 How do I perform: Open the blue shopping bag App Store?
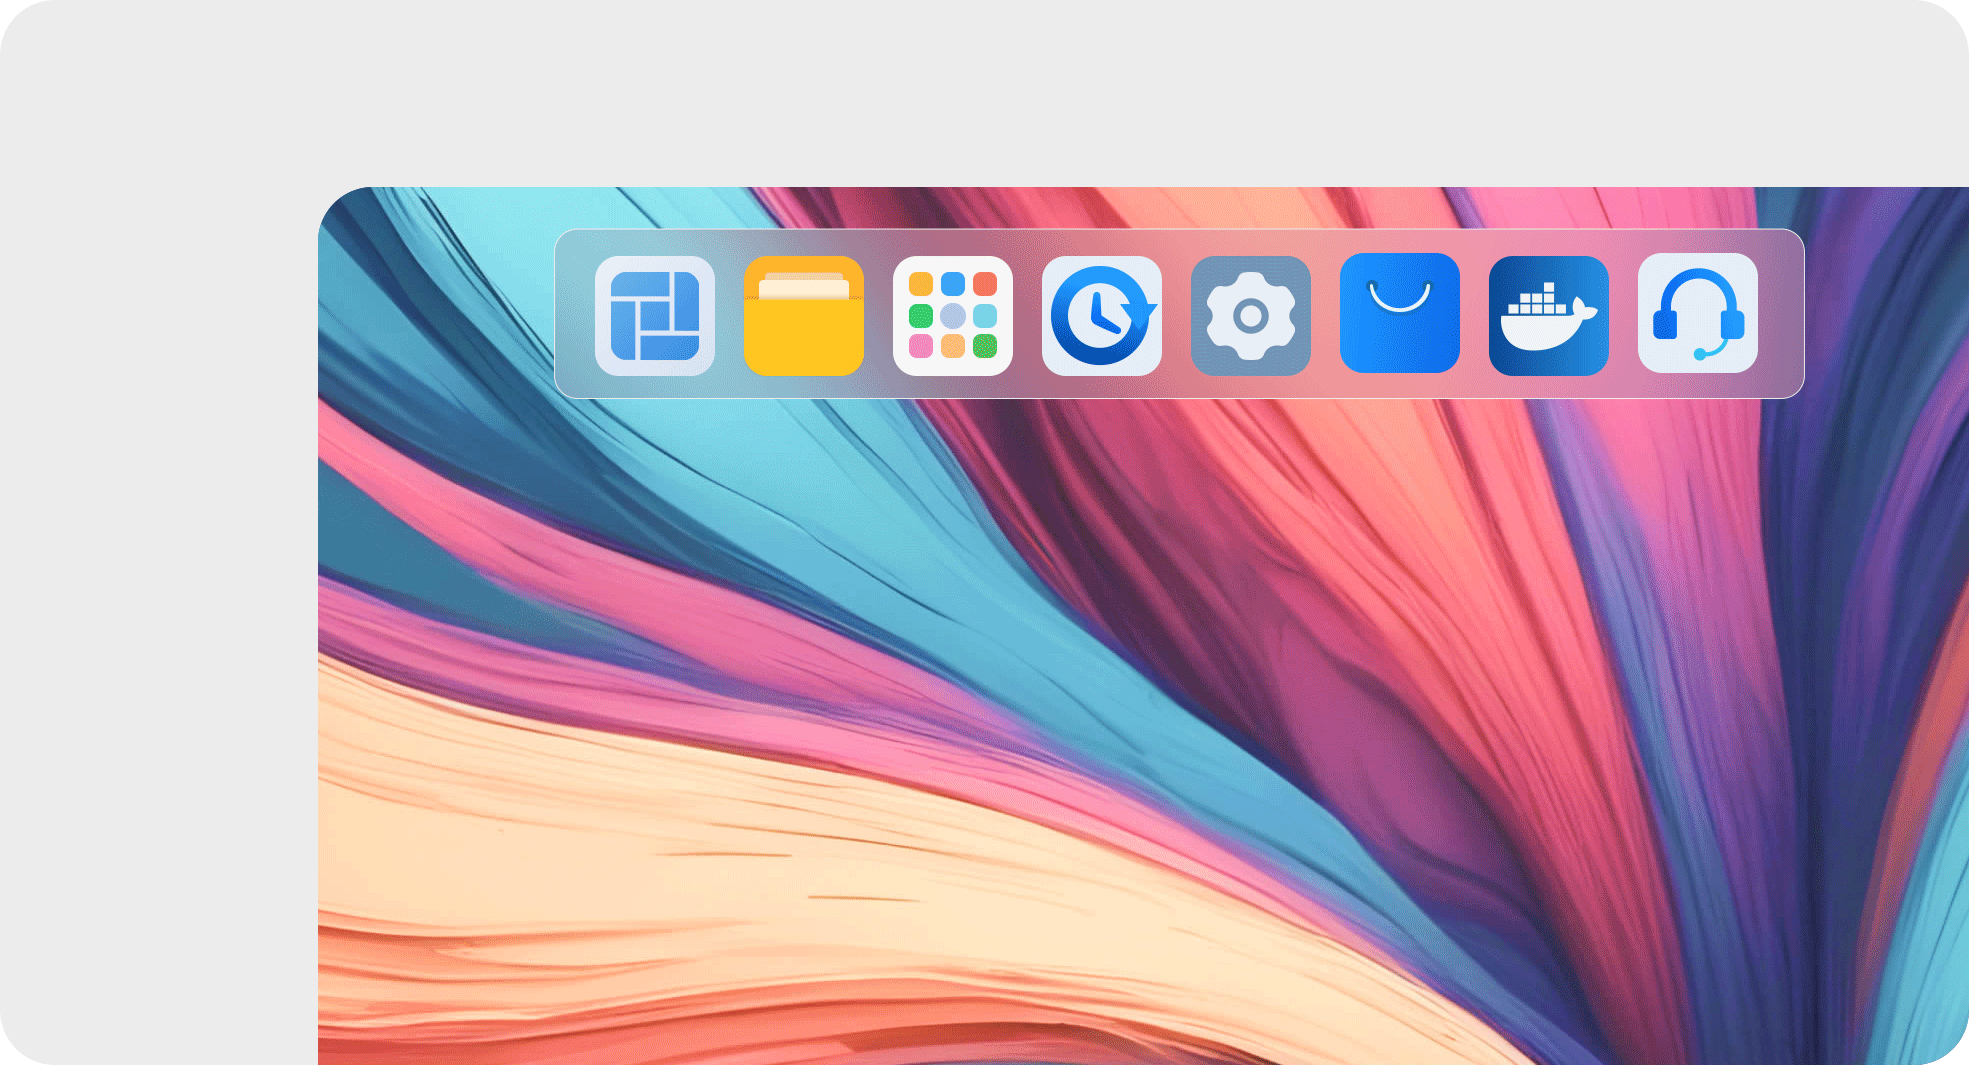pos(1399,313)
